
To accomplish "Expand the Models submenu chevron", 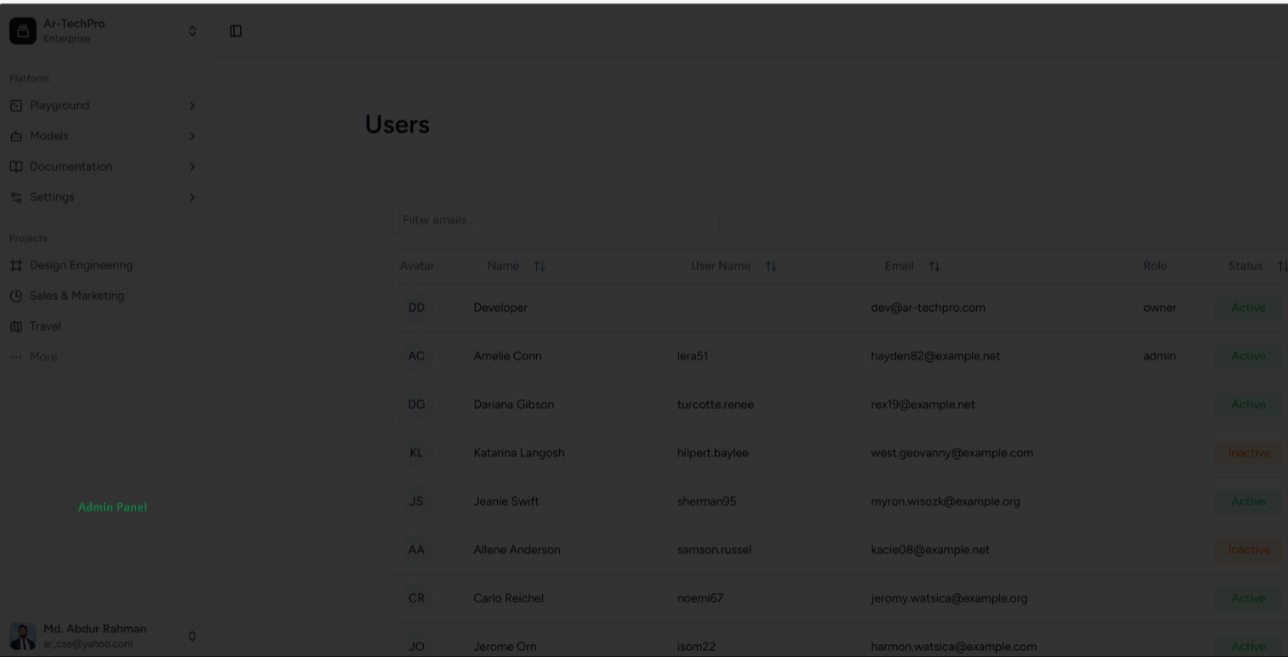I will pos(192,136).
